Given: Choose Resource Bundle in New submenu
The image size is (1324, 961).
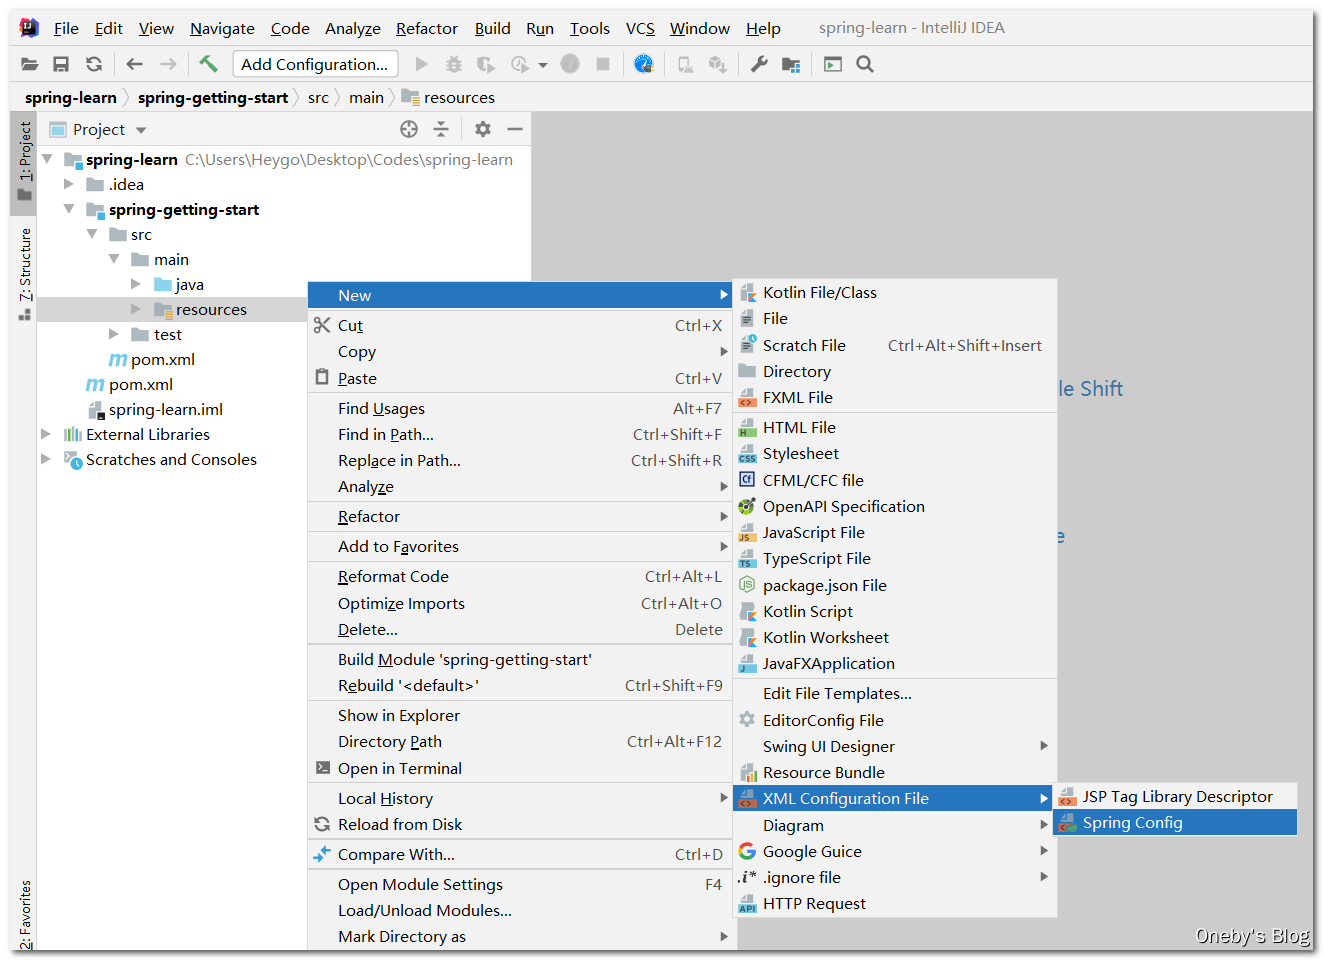Looking at the screenshot, I should (895, 772).
